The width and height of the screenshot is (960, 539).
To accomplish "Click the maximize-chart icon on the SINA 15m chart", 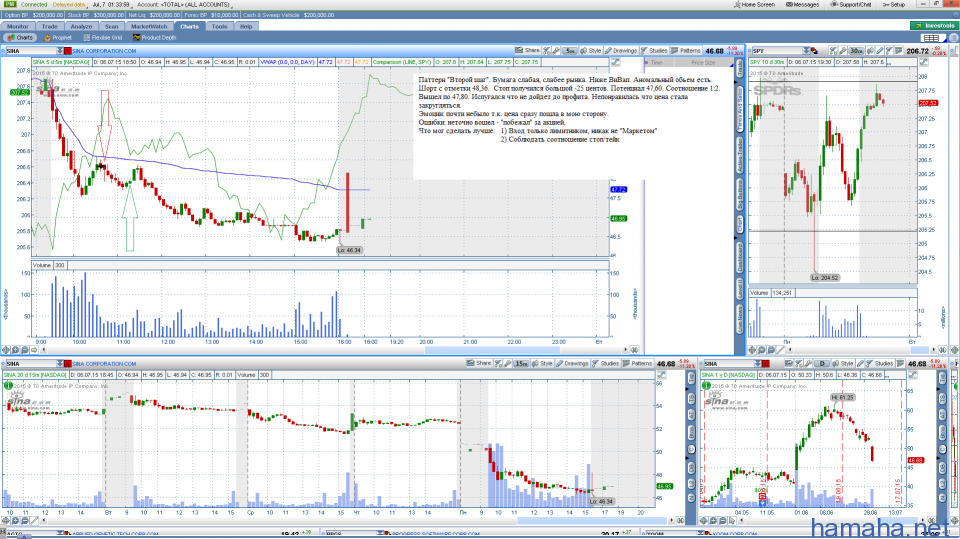I will tap(664, 374).
